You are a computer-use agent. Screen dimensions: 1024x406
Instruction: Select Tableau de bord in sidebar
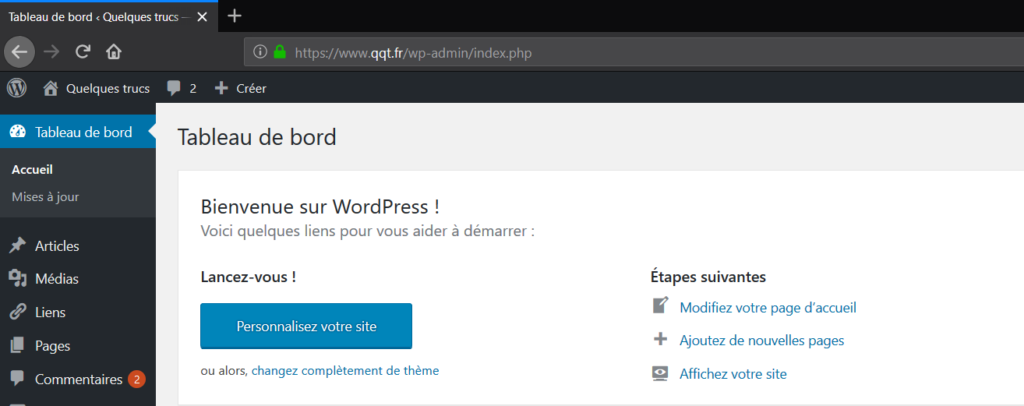click(x=82, y=132)
